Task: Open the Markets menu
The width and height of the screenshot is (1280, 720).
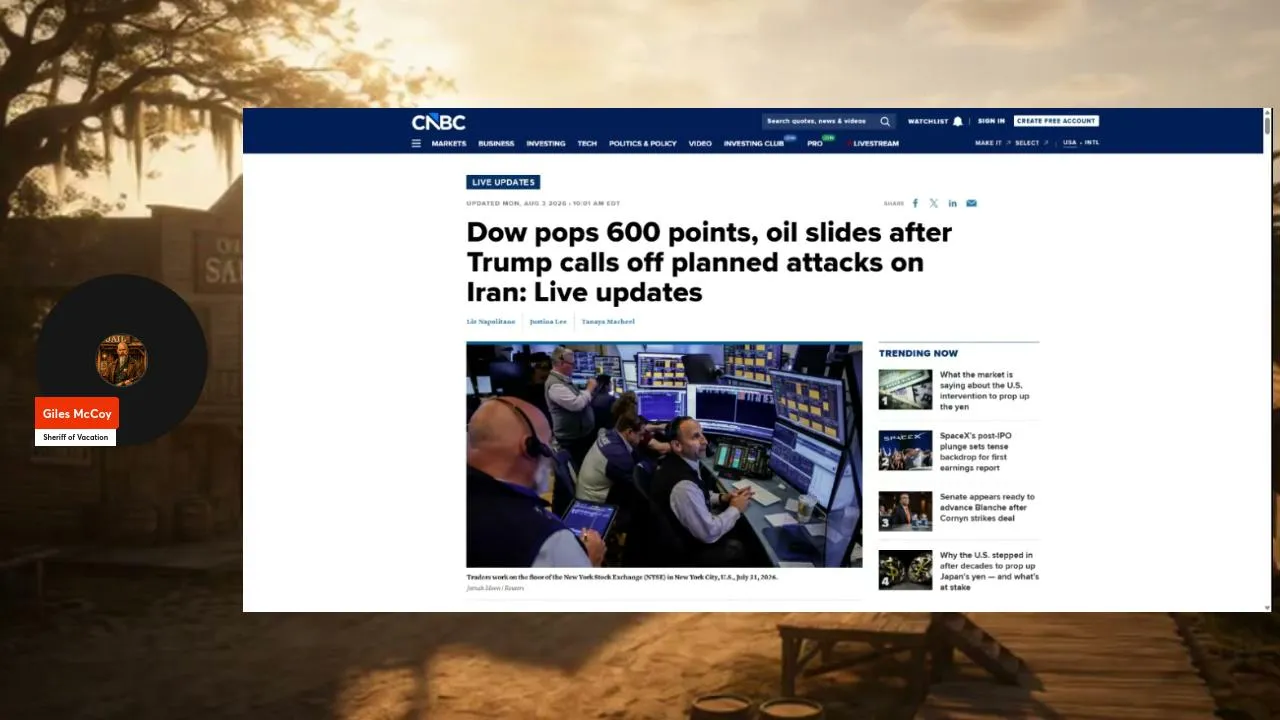Action: coord(449,143)
